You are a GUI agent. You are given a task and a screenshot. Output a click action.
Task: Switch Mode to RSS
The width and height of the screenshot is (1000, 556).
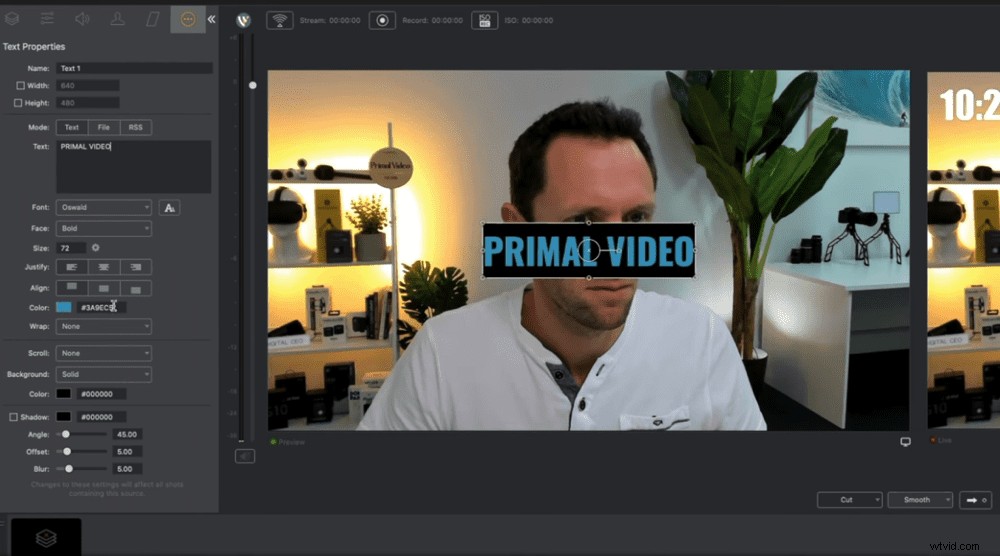135,128
